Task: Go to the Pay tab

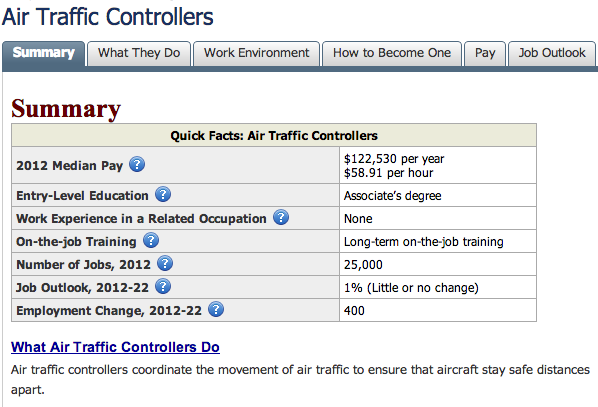Action: [485, 53]
